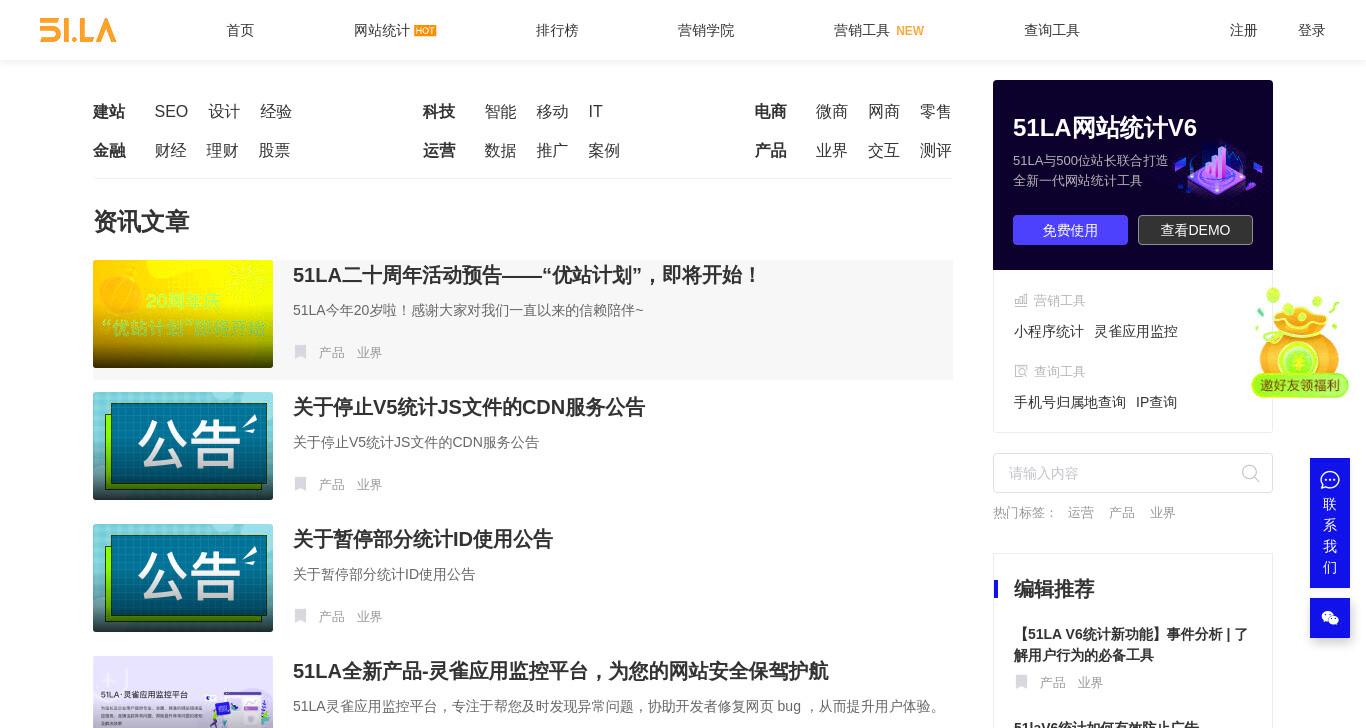The image size is (1366, 728).
Task: Open the 排行榜 nav item
Action: (x=557, y=30)
